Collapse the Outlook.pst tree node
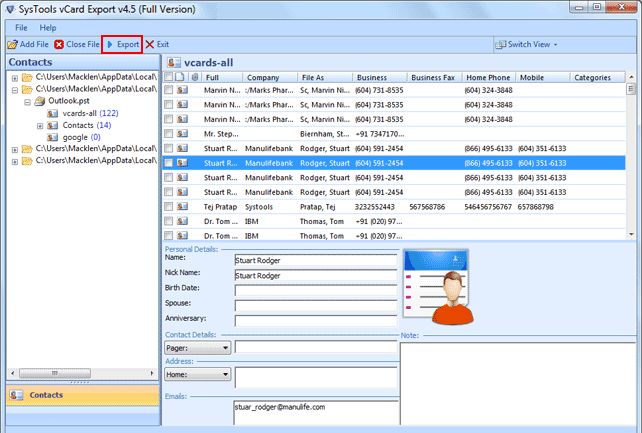Image resolution: width=642 pixels, height=433 pixels. pos(27,102)
